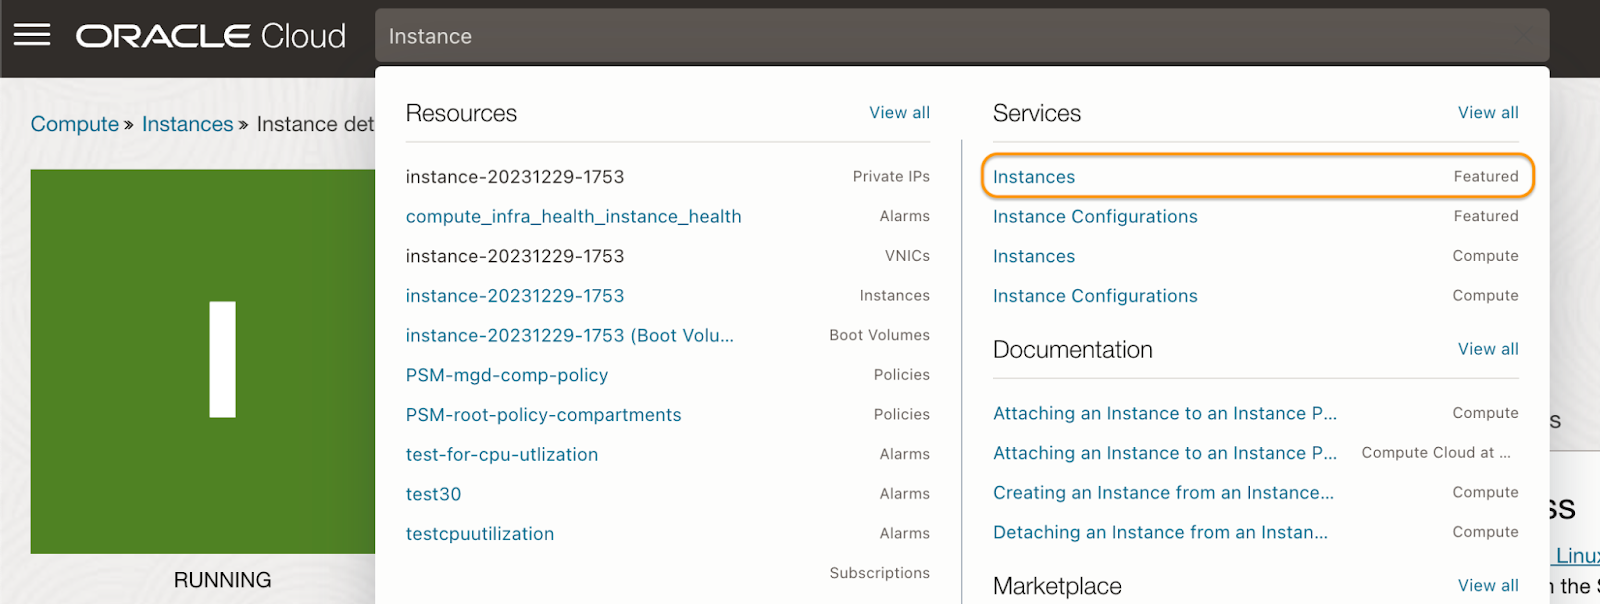
Task: Open Compute breadcrumb link
Action: click(x=74, y=124)
